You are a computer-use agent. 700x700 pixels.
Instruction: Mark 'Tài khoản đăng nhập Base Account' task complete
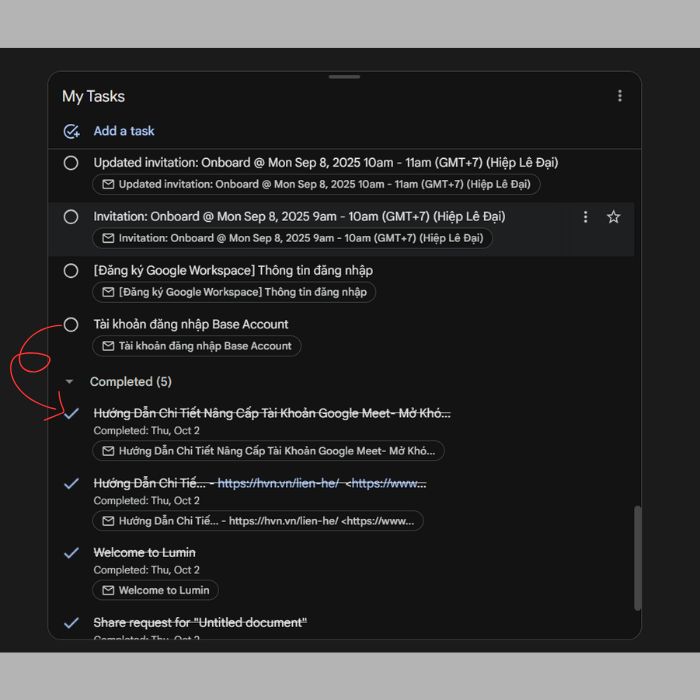(x=71, y=325)
